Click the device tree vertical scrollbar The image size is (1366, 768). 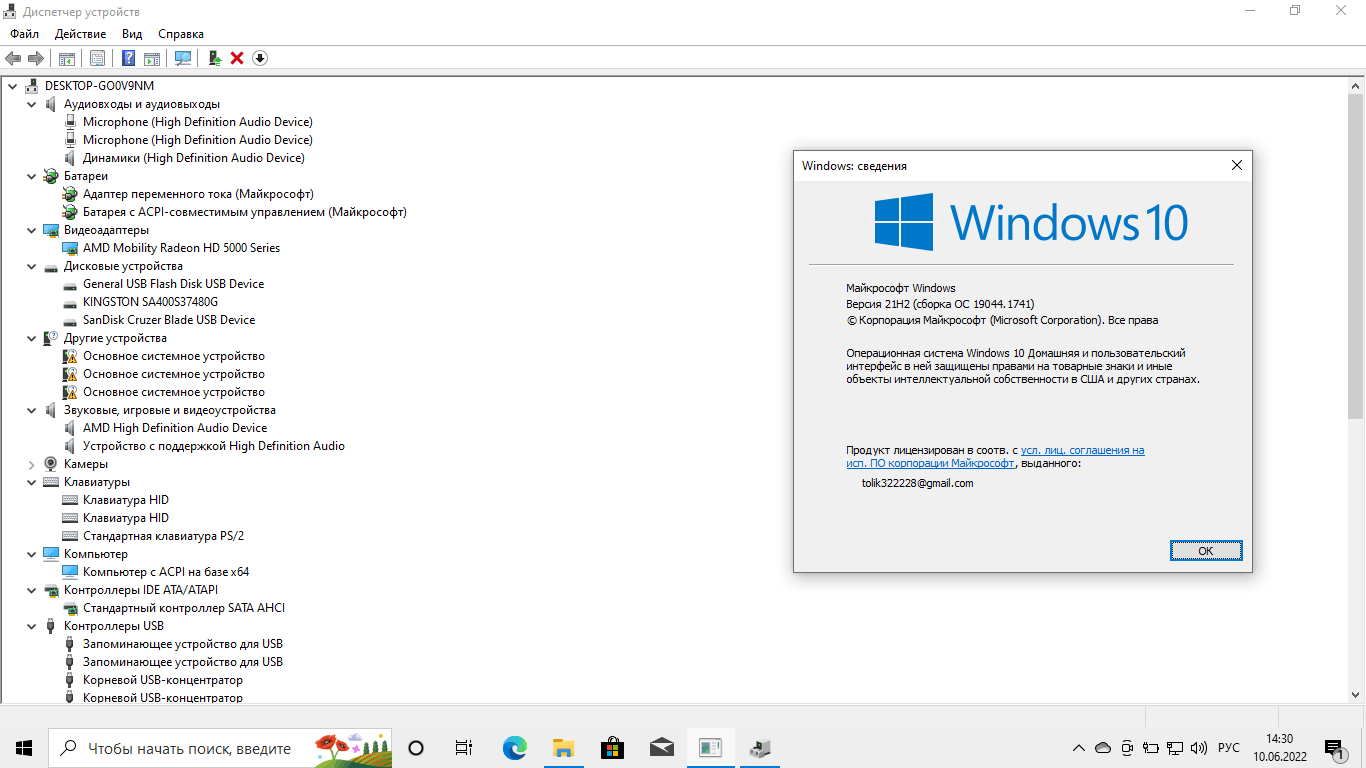coord(1356,257)
